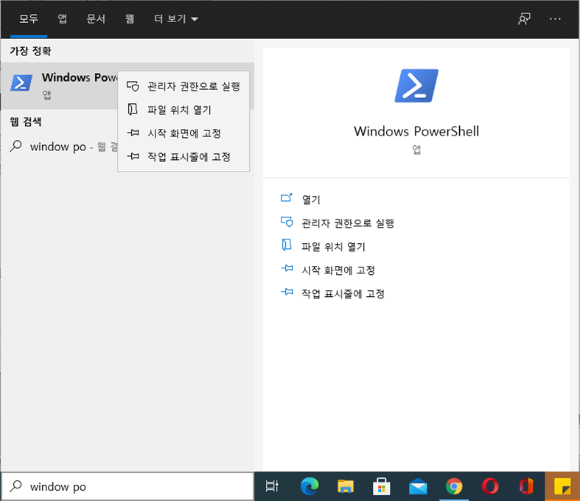
Task: Click the 웹 검색 section header
Action: point(26,122)
